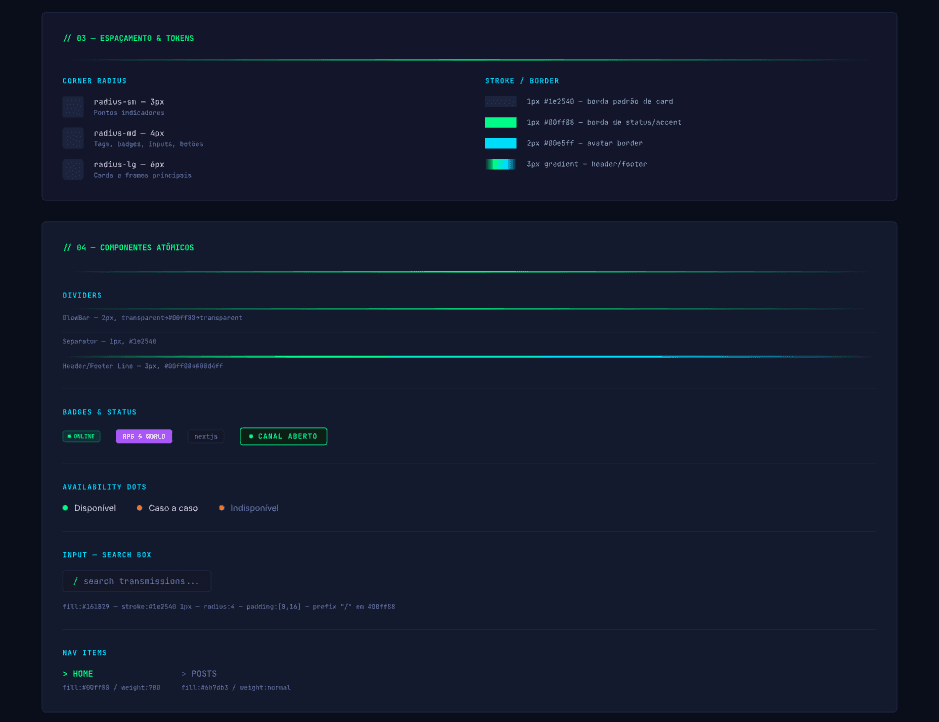The image size is (939, 722).
Task: Toggle the Indisponível availability dot
Action: pyautogui.click(x=222, y=507)
